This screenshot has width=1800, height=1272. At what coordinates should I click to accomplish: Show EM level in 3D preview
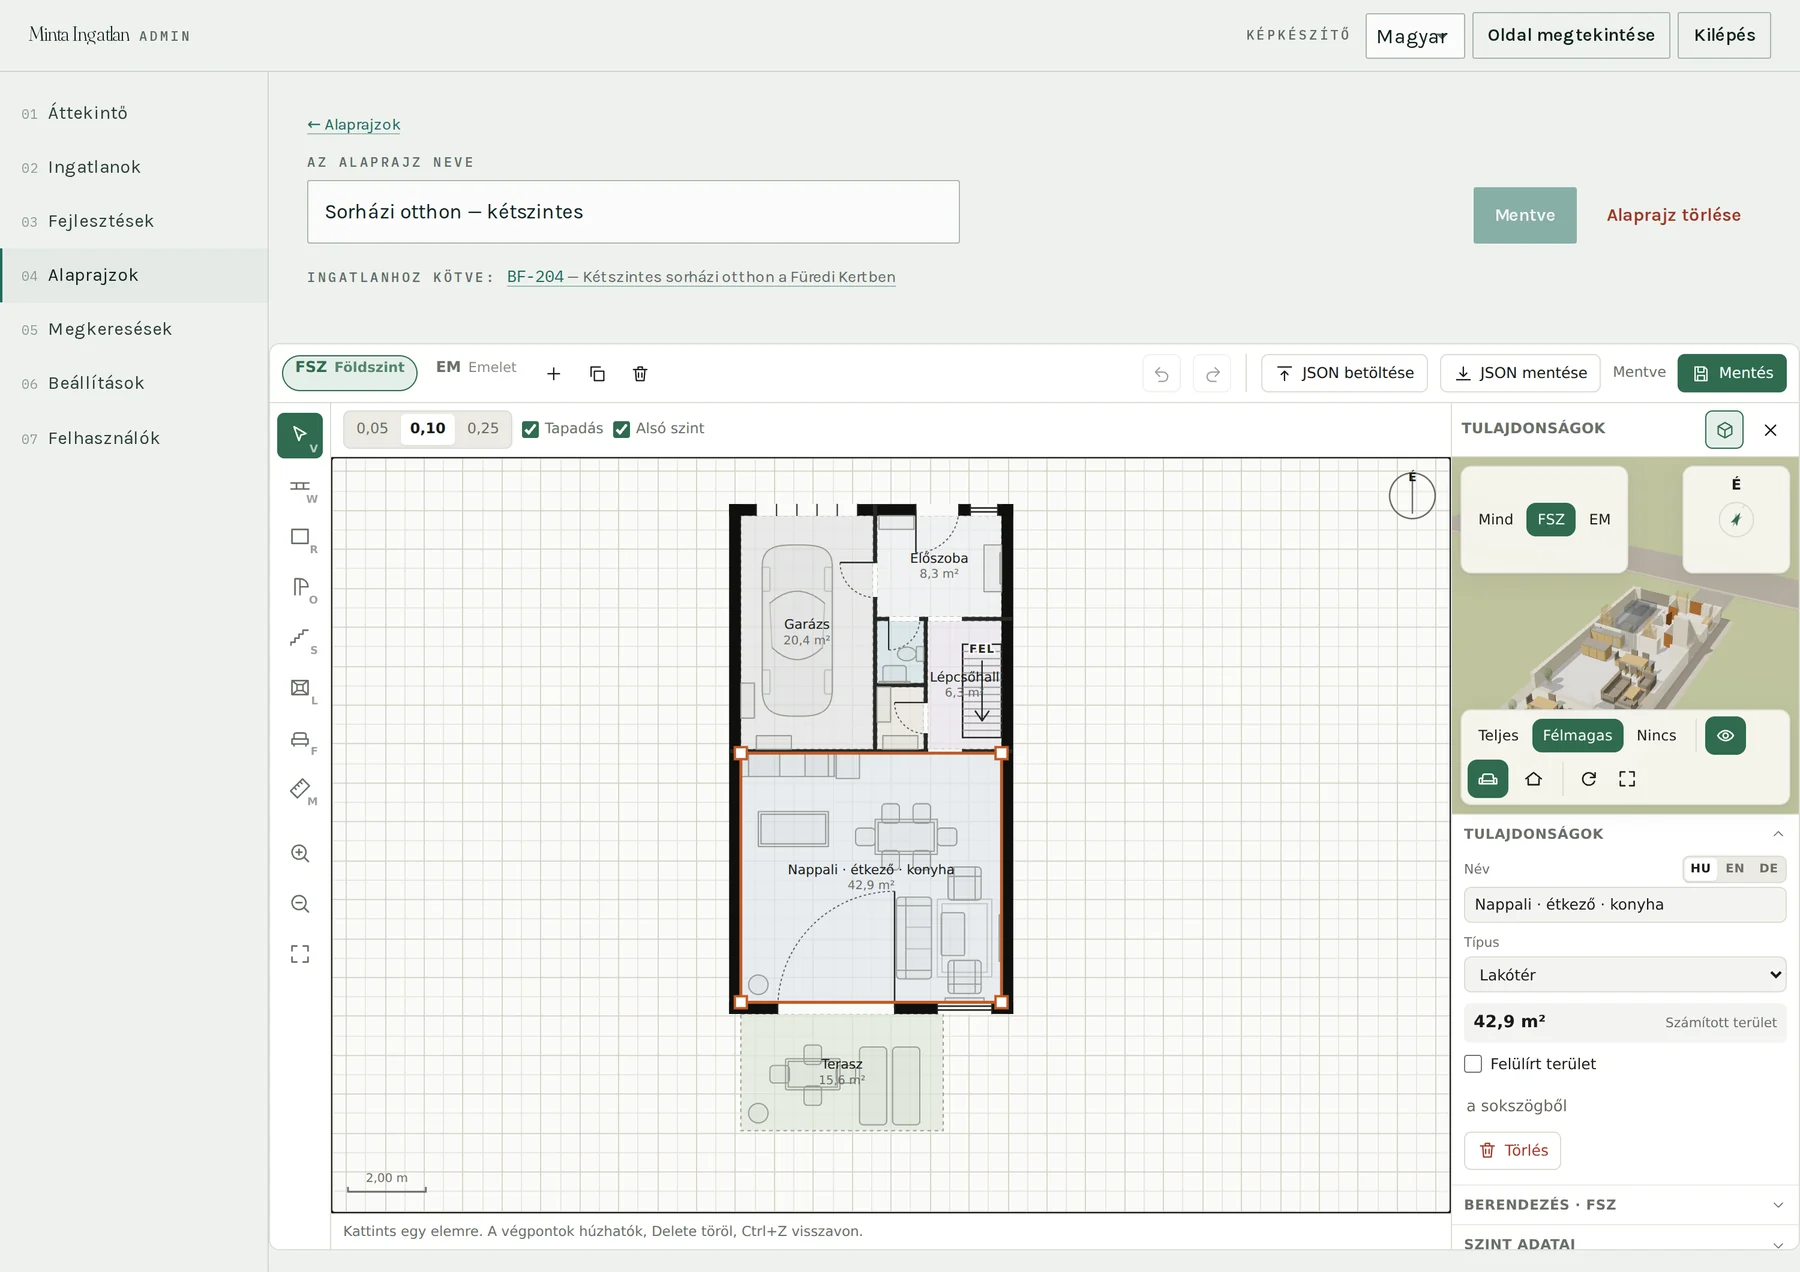pyautogui.click(x=1600, y=520)
